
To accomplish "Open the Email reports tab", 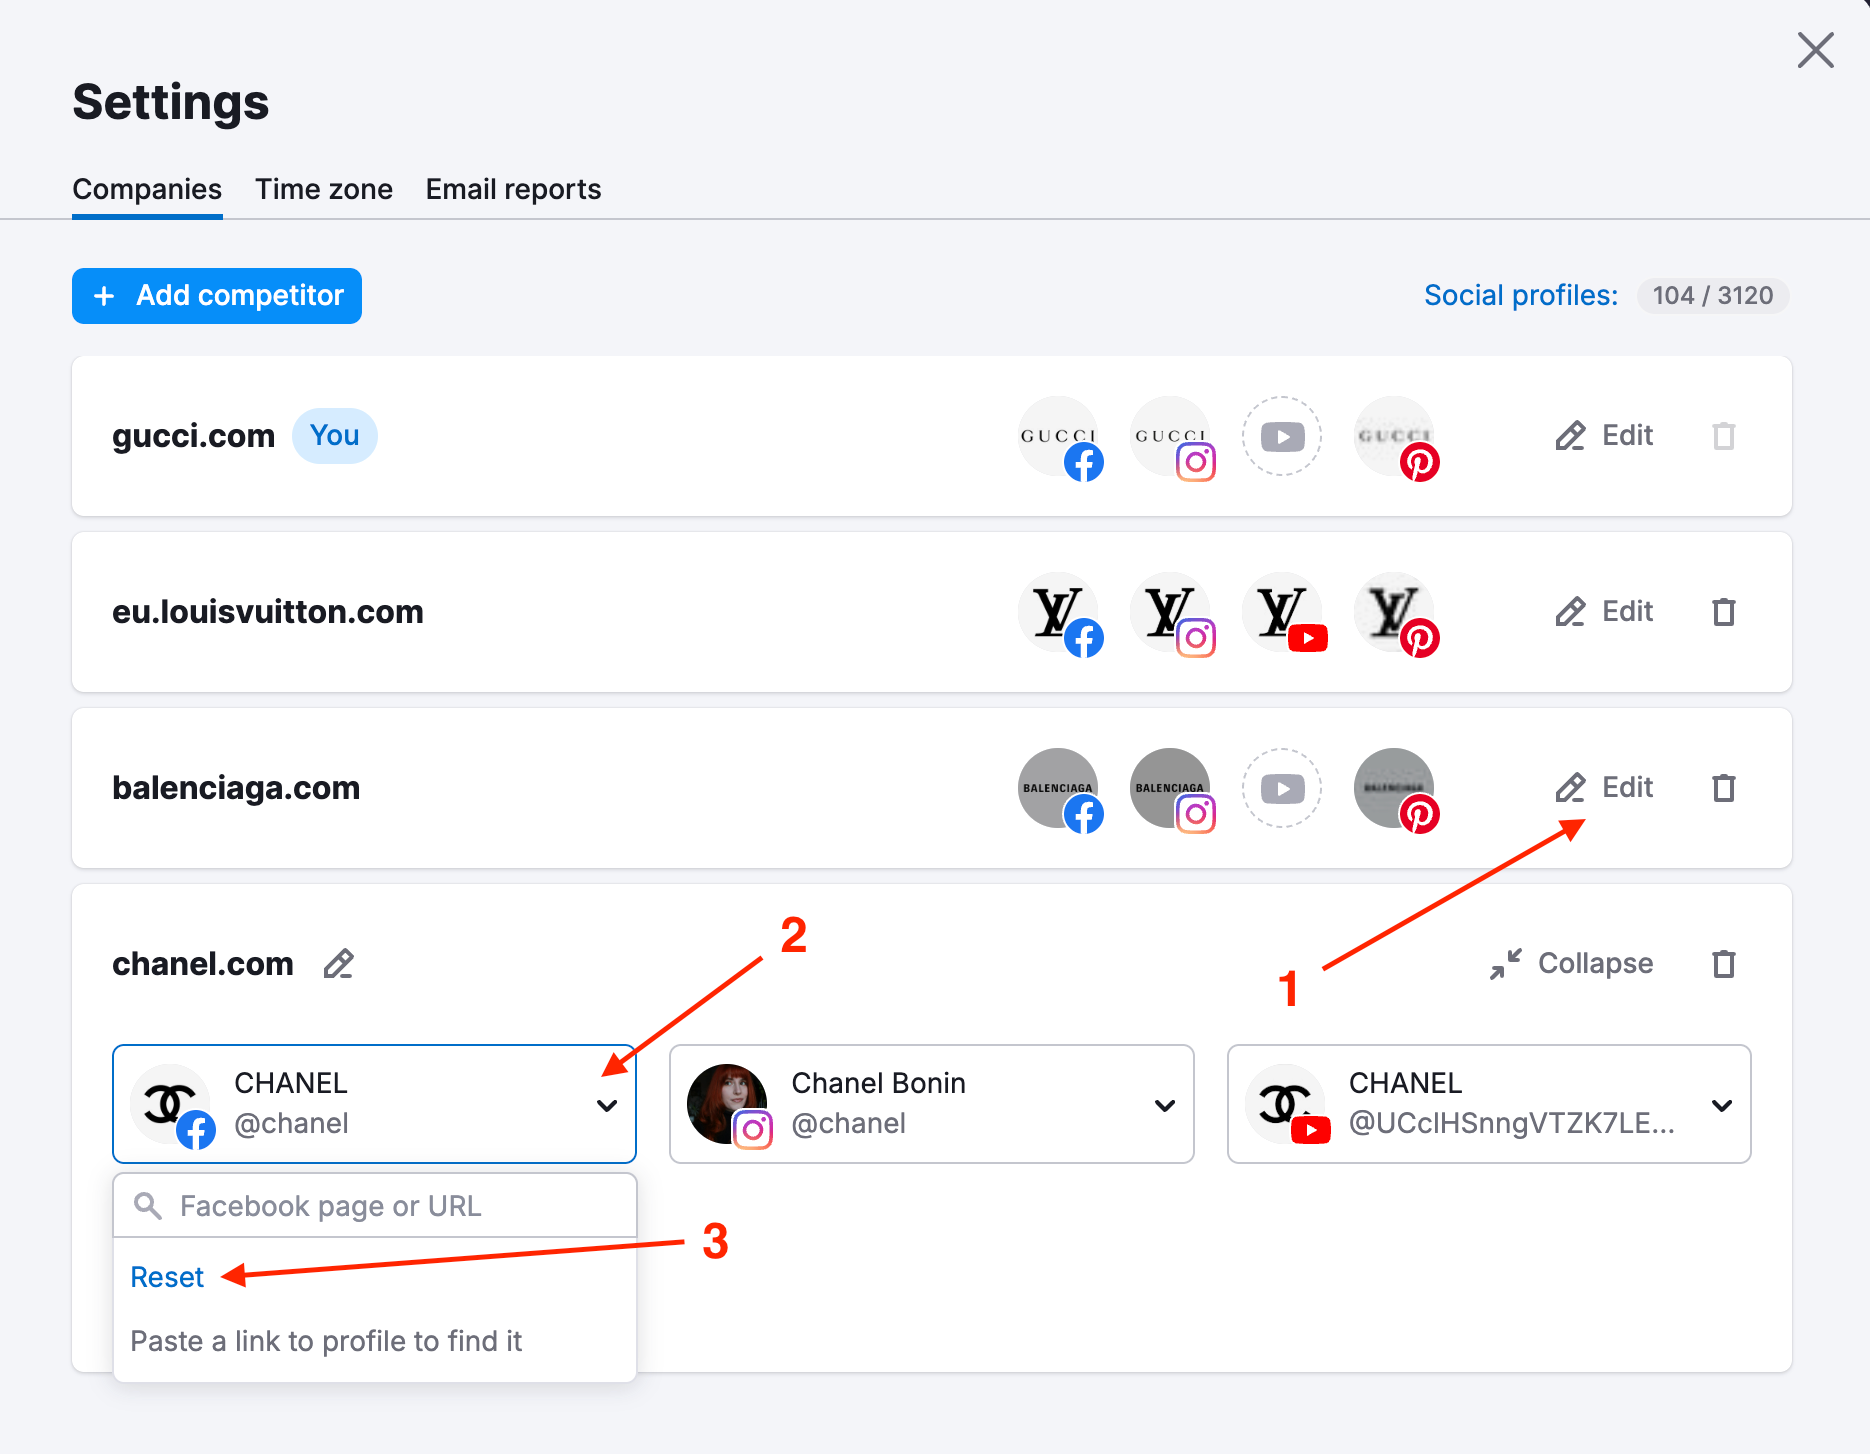I will coord(512,189).
